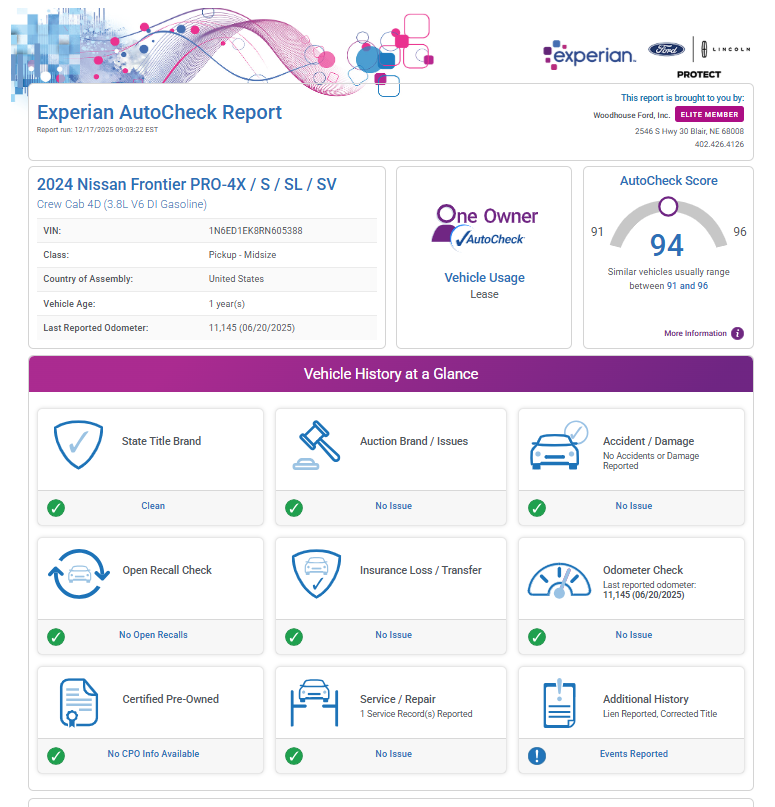Click green checkmark beside No Open Recalls
Screen dimensions: 775x807
pyautogui.click(x=56, y=637)
